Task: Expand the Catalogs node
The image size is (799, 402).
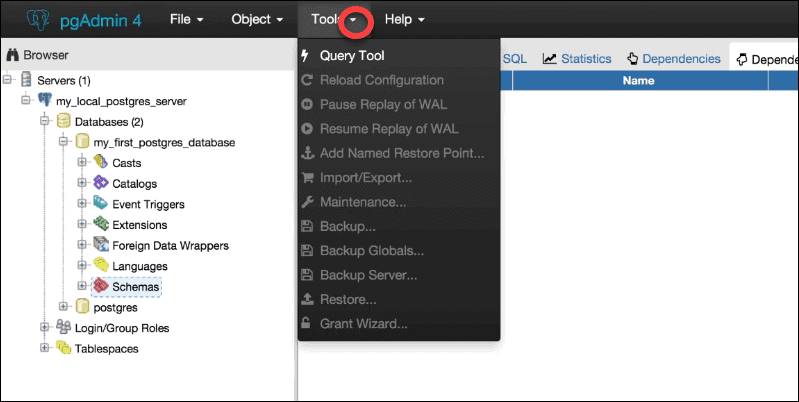Action: point(82,183)
